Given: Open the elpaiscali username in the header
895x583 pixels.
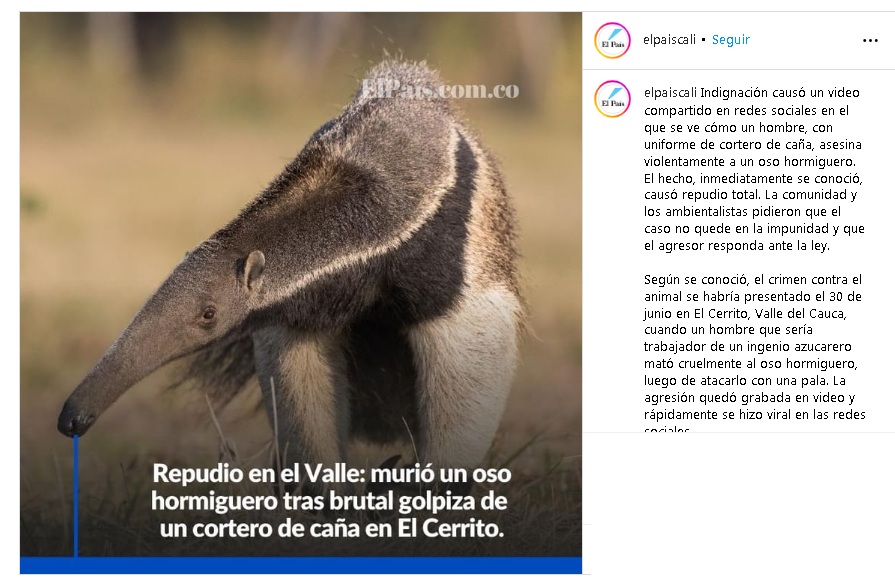Looking at the screenshot, I should 669,39.
